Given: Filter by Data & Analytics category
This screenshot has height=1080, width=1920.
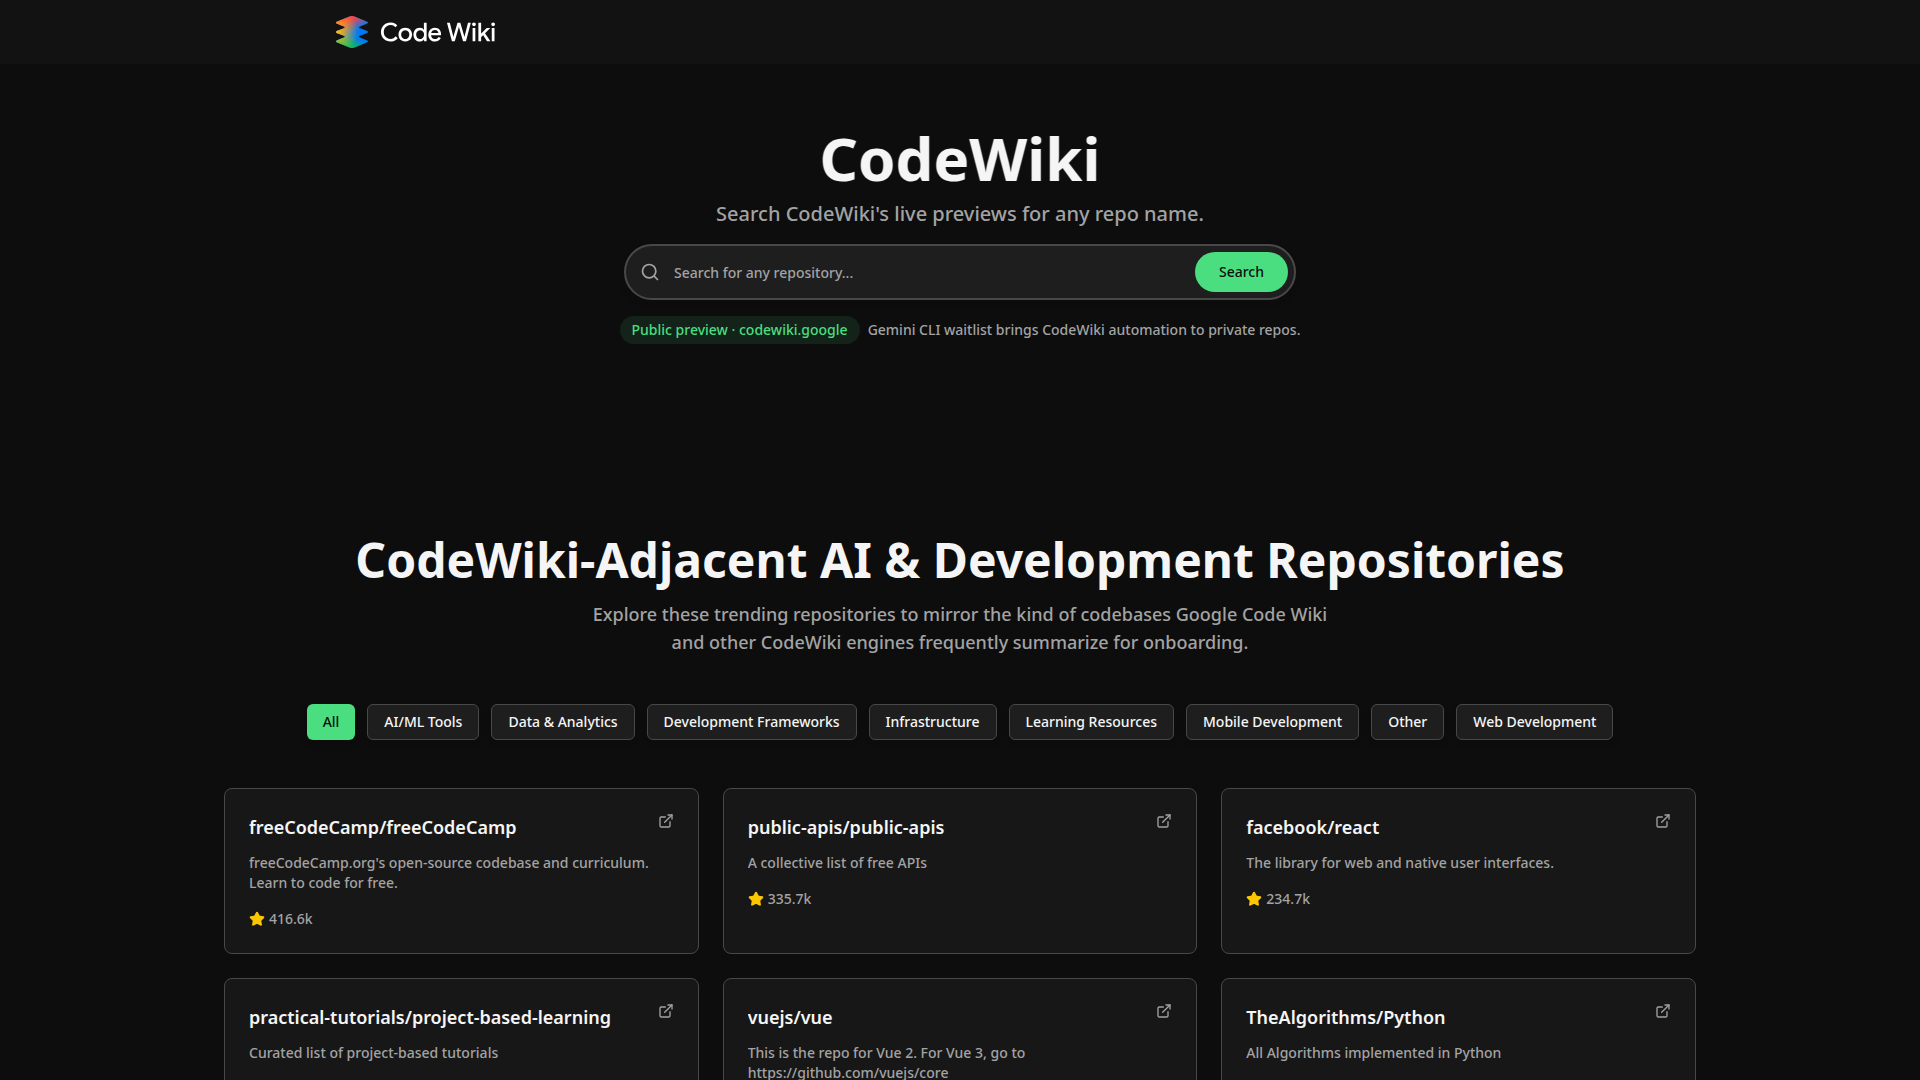Looking at the screenshot, I should point(563,722).
